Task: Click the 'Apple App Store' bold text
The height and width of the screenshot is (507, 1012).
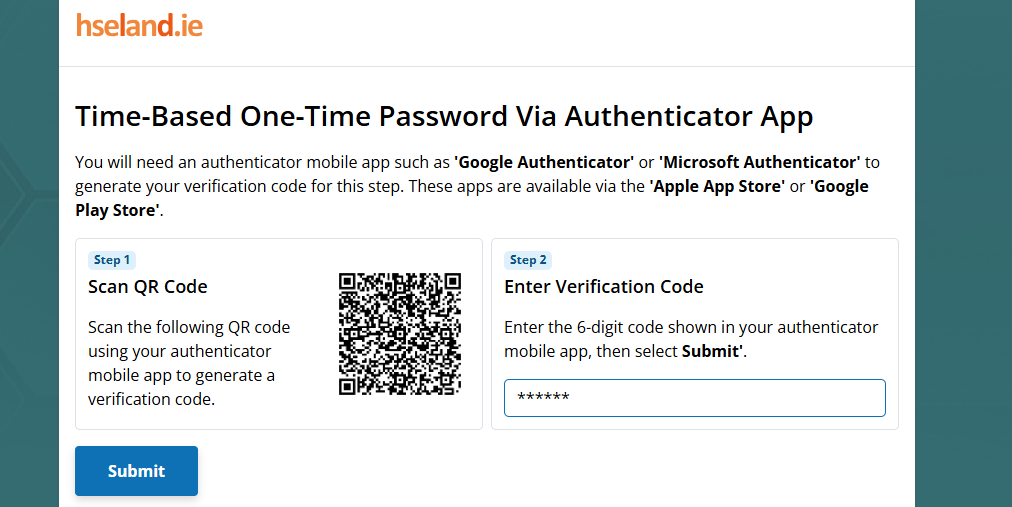Action: pyautogui.click(x=717, y=186)
